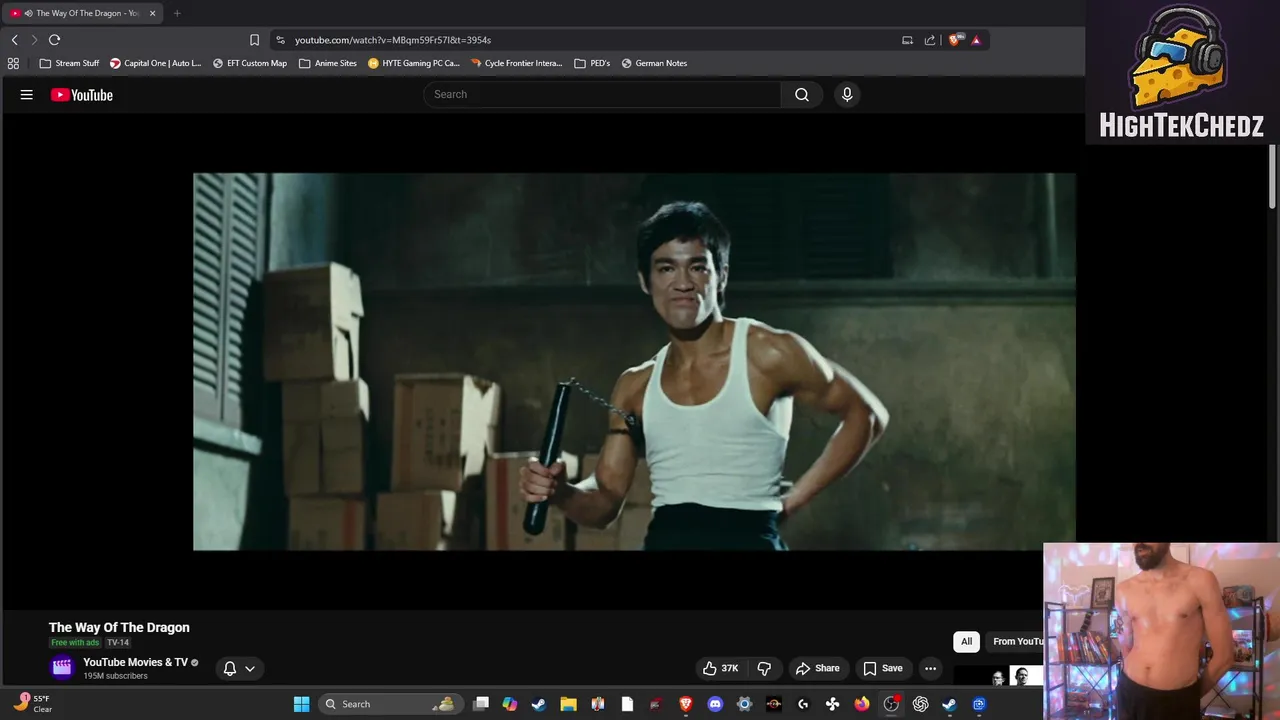The image size is (1280, 720).
Task: Go forward in browser history
Action: point(34,40)
